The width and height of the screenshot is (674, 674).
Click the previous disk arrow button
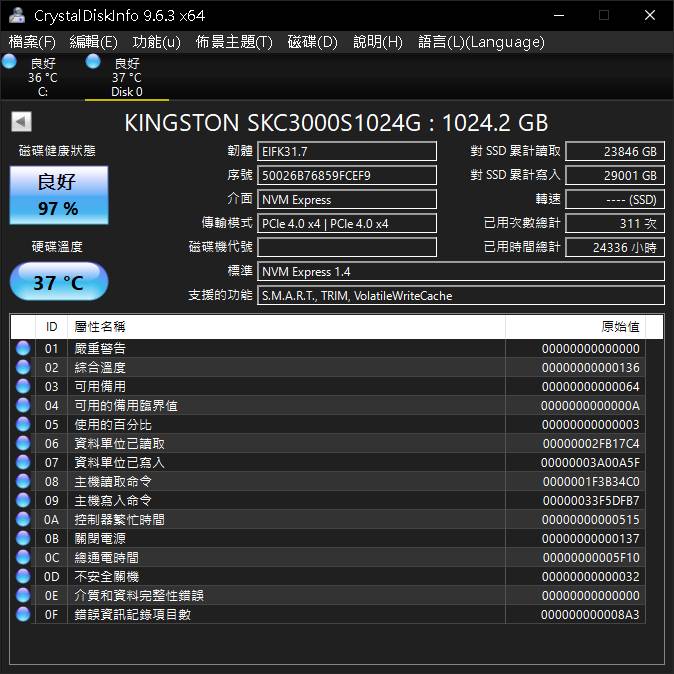21,122
